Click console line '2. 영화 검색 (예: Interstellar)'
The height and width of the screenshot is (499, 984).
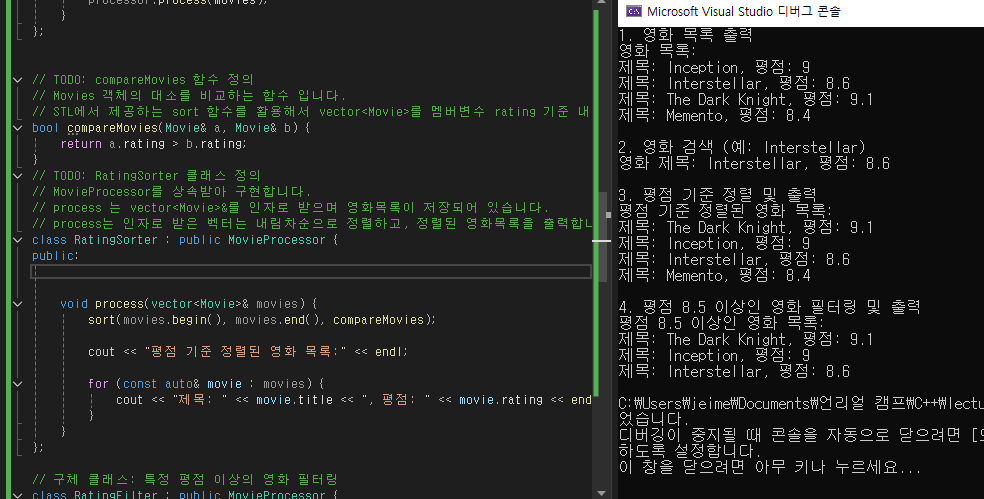[742, 148]
